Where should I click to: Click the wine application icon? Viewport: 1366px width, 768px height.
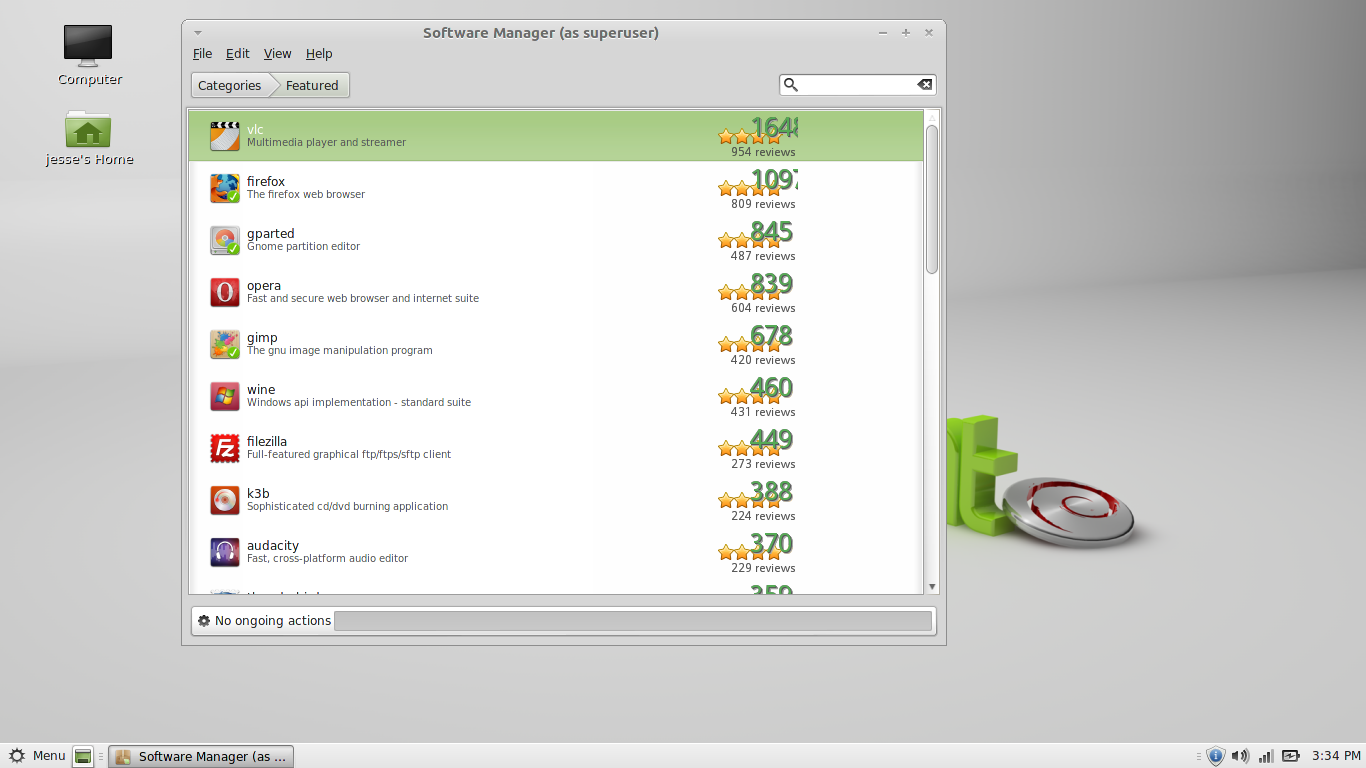[x=225, y=396]
